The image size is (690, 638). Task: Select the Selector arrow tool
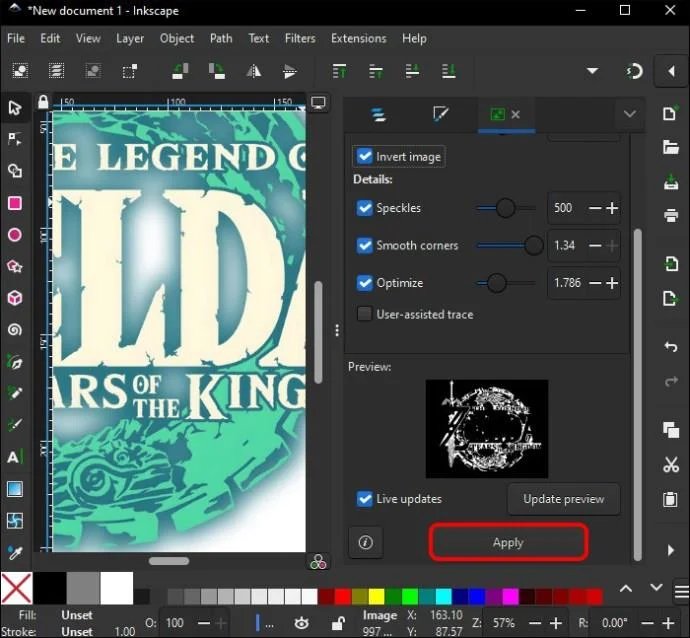15,108
